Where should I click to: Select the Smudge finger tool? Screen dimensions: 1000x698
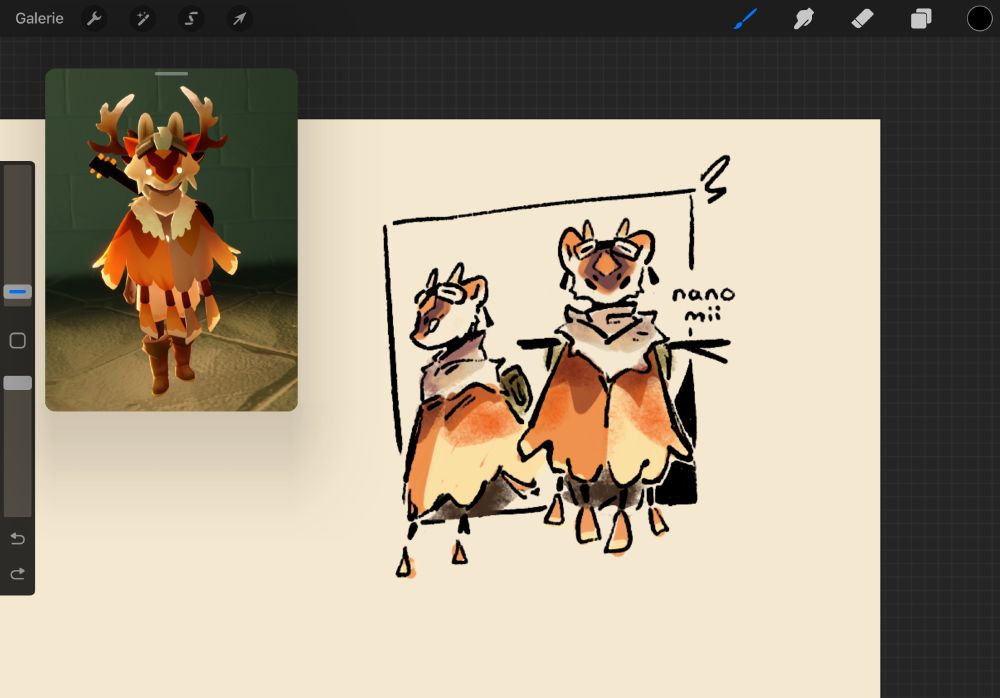(803, 19)
